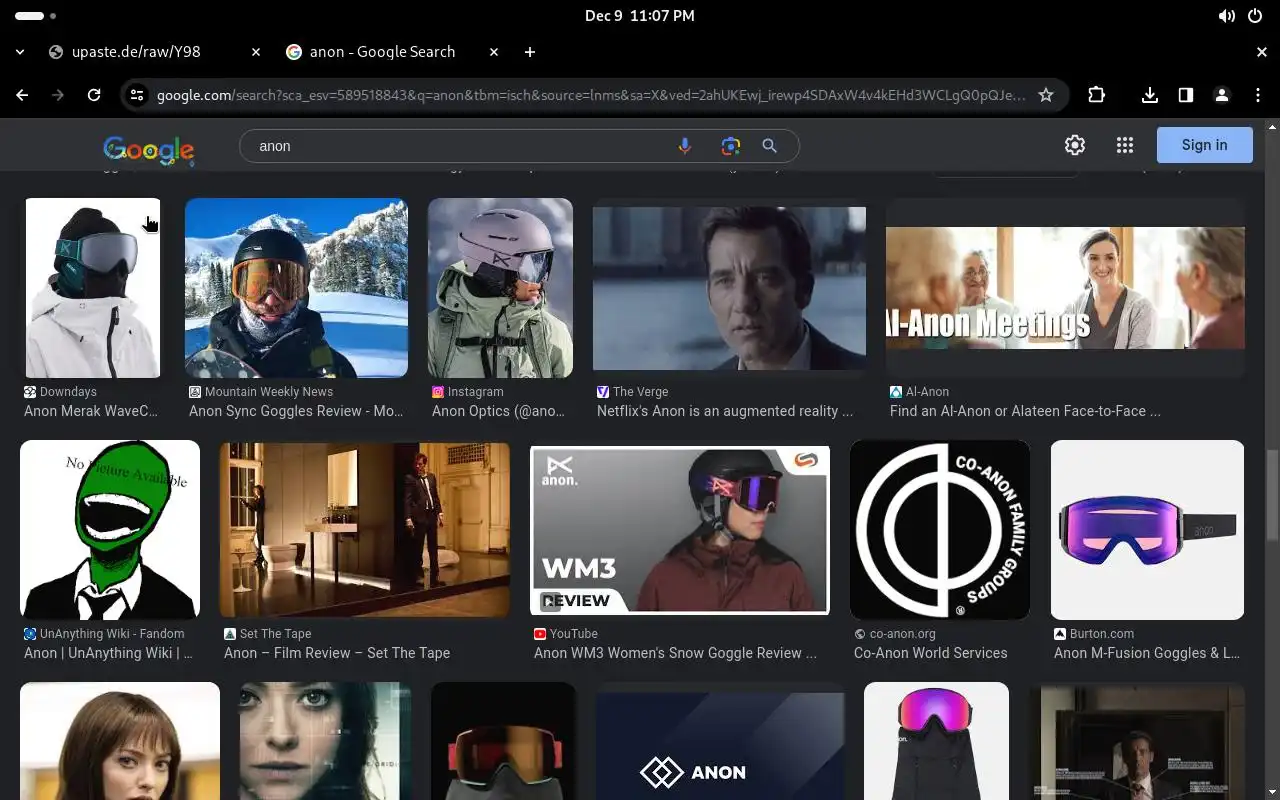Open the Downdays goggles thumbnail

(92, 288)
